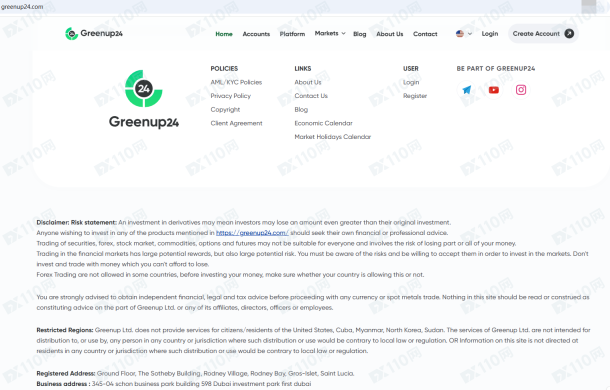Image resolution: width=610 pixels, height=390 pixels.
Task: Click the Restricted Regions label
Action: (x=65, y=330)
